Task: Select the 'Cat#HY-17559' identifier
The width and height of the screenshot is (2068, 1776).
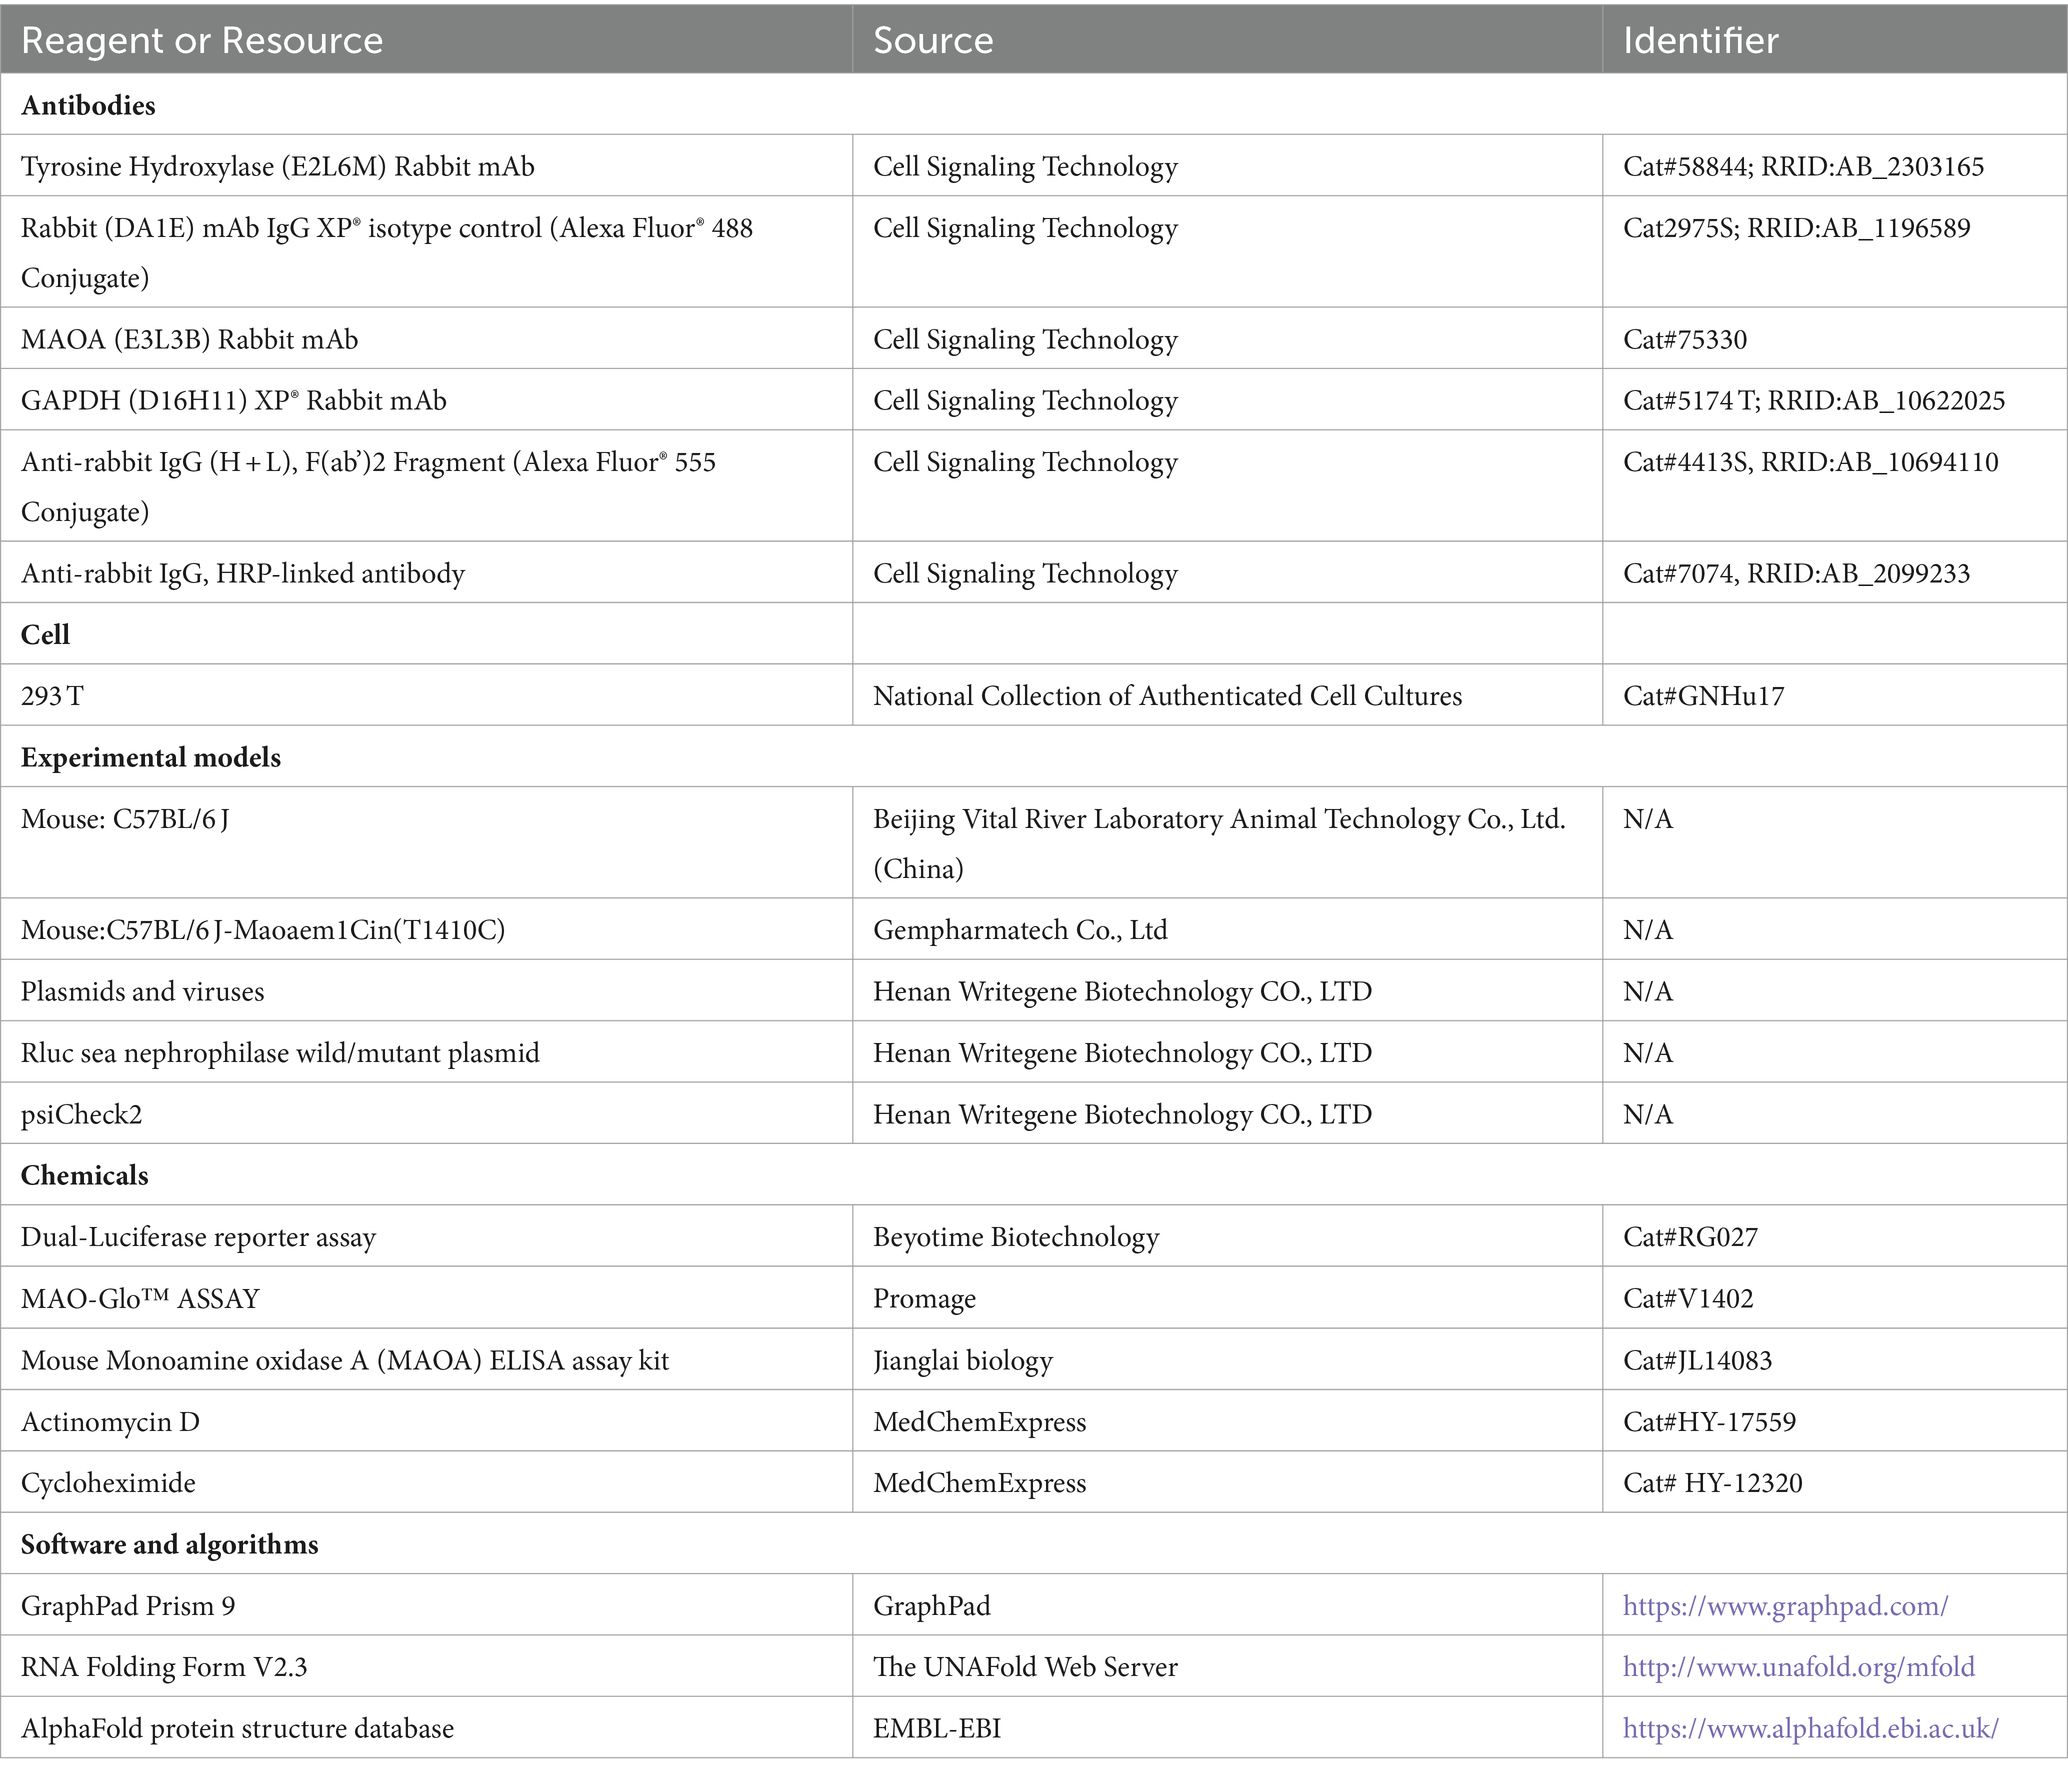Action: [x=1709, y=1421]
